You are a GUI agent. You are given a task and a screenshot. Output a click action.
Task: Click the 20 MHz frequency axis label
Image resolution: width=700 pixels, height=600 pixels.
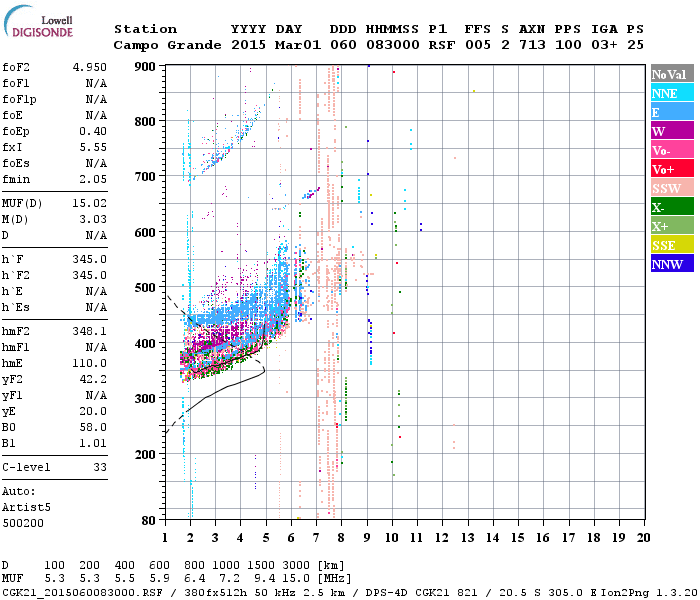pos(643,538)
